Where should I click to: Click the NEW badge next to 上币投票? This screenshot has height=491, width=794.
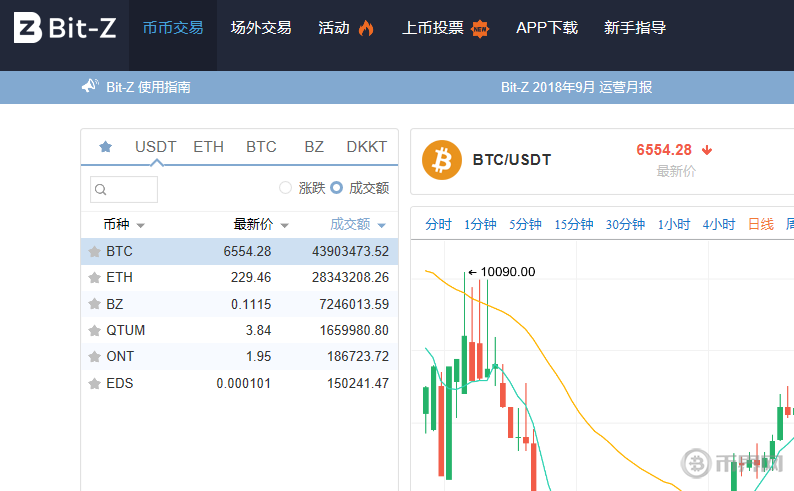480,29
